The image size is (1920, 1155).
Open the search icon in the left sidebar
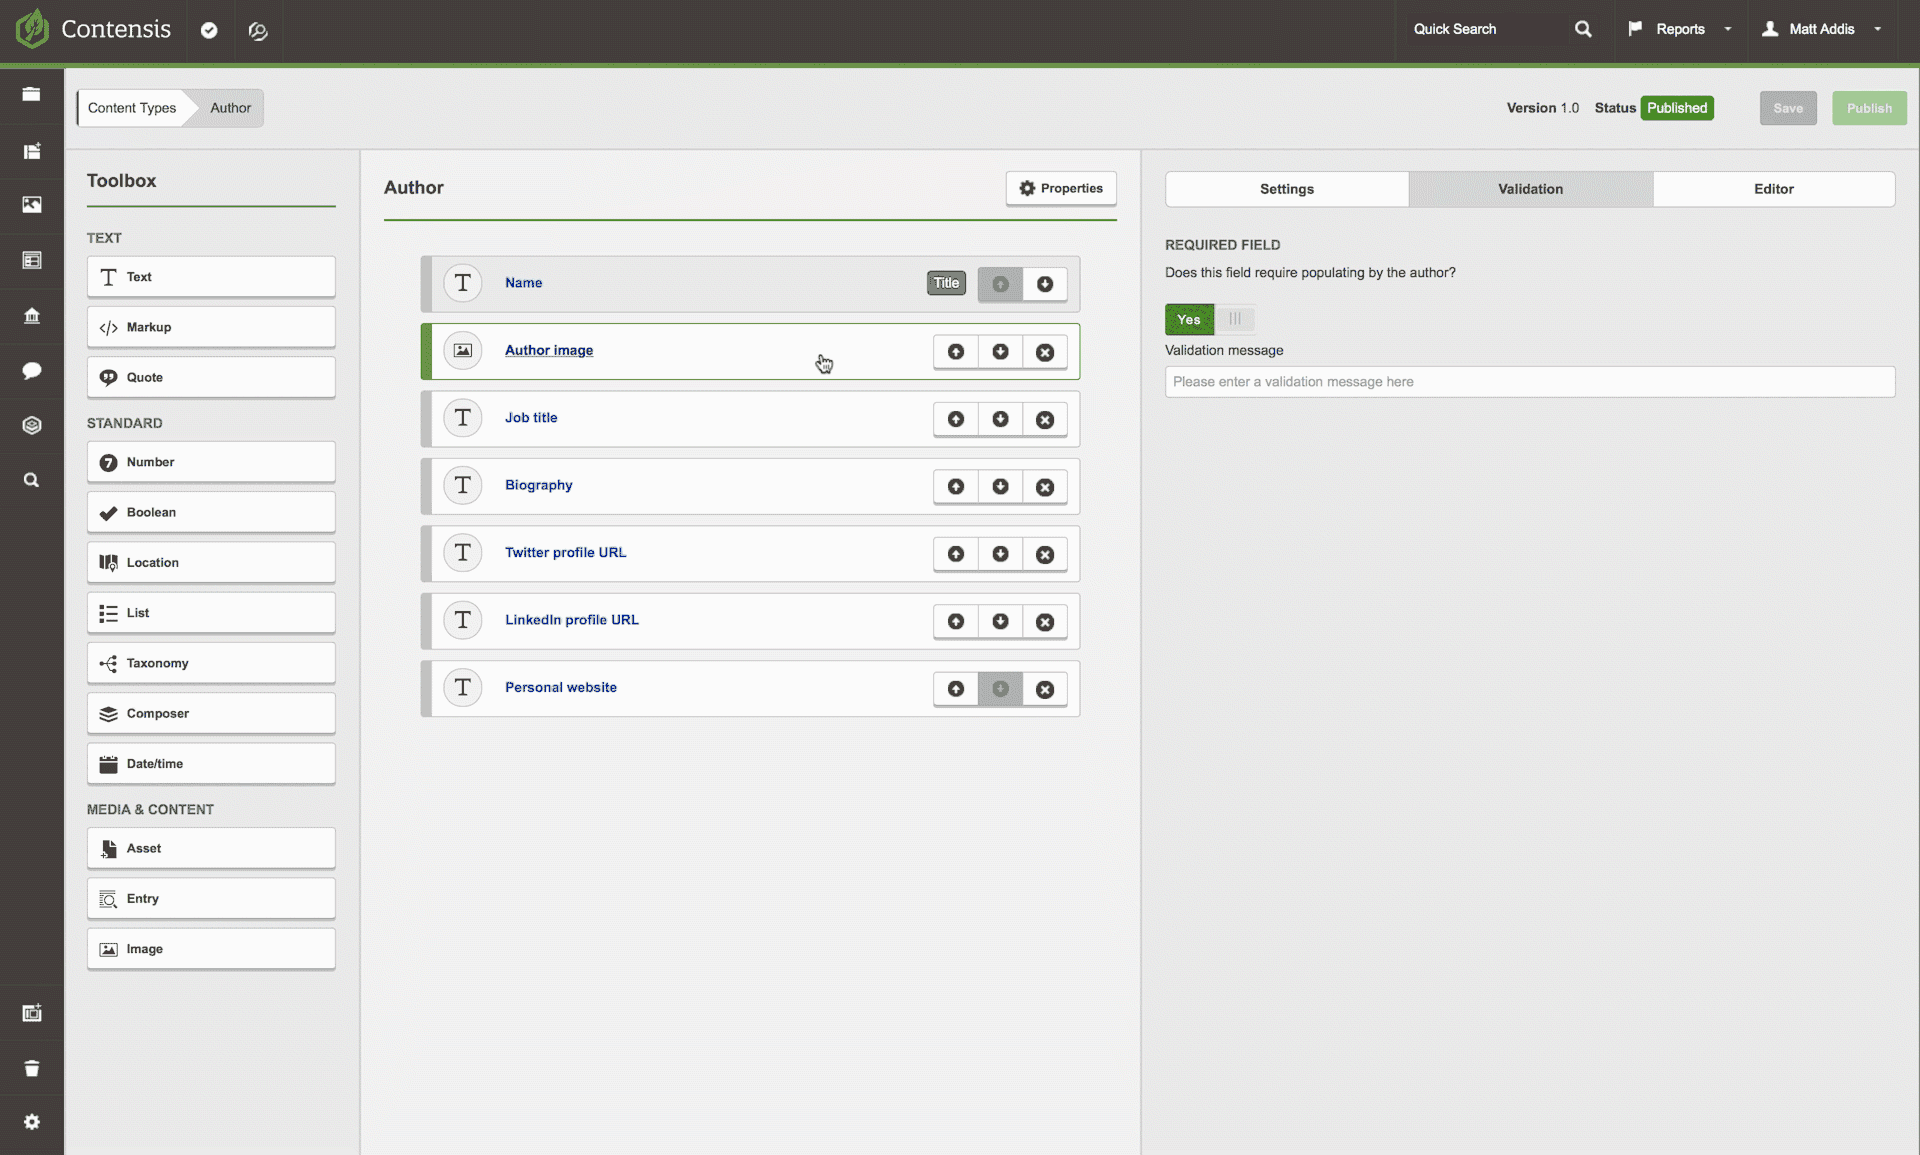click(32, 480)
